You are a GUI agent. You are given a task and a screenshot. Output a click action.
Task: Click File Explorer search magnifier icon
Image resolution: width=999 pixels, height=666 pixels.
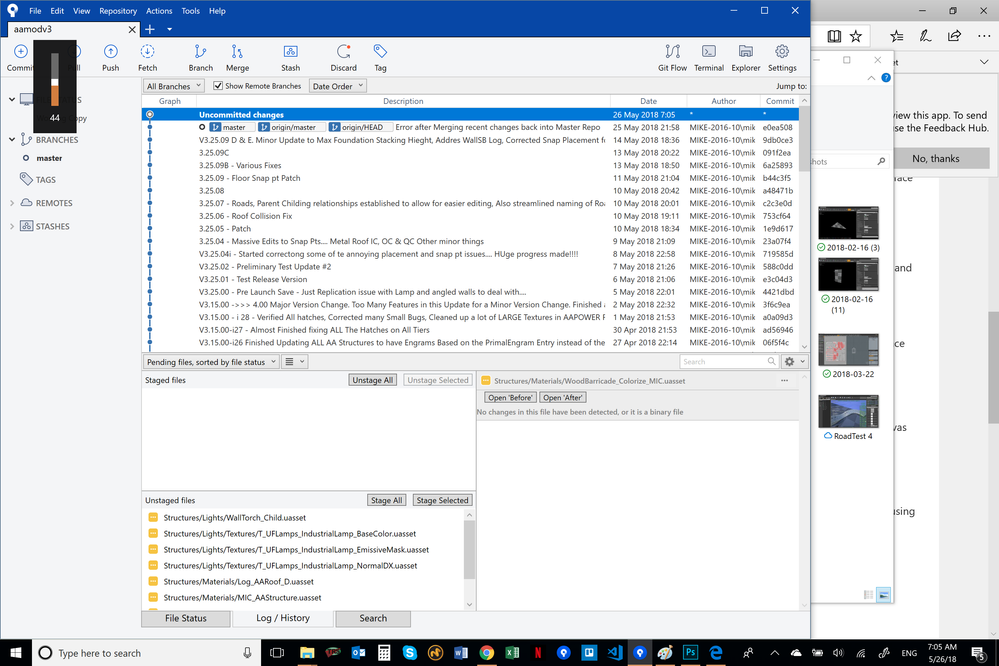(881, 161)
